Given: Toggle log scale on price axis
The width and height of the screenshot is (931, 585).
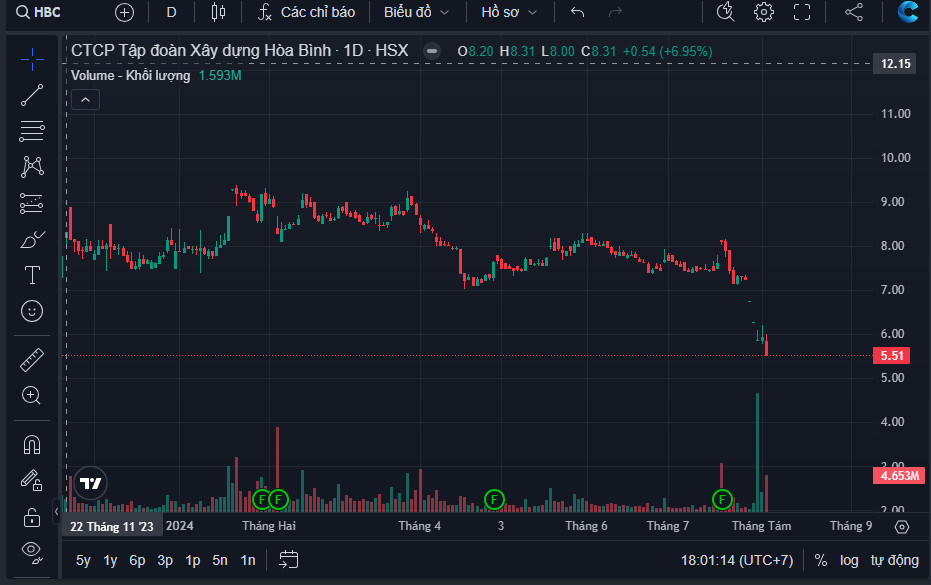Looking at the screenshot, I should [x=849, y=560].
